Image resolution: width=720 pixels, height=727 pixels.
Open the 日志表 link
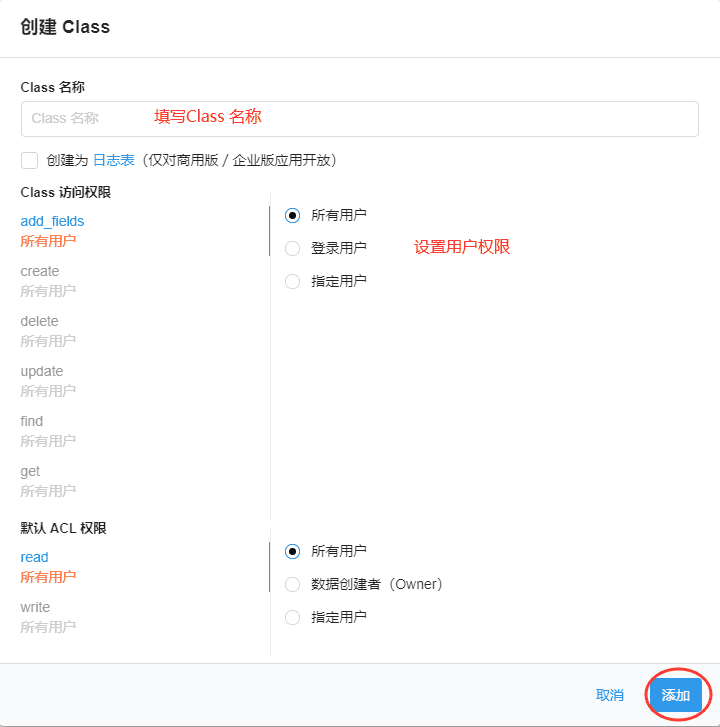click(x=113, y=160)
